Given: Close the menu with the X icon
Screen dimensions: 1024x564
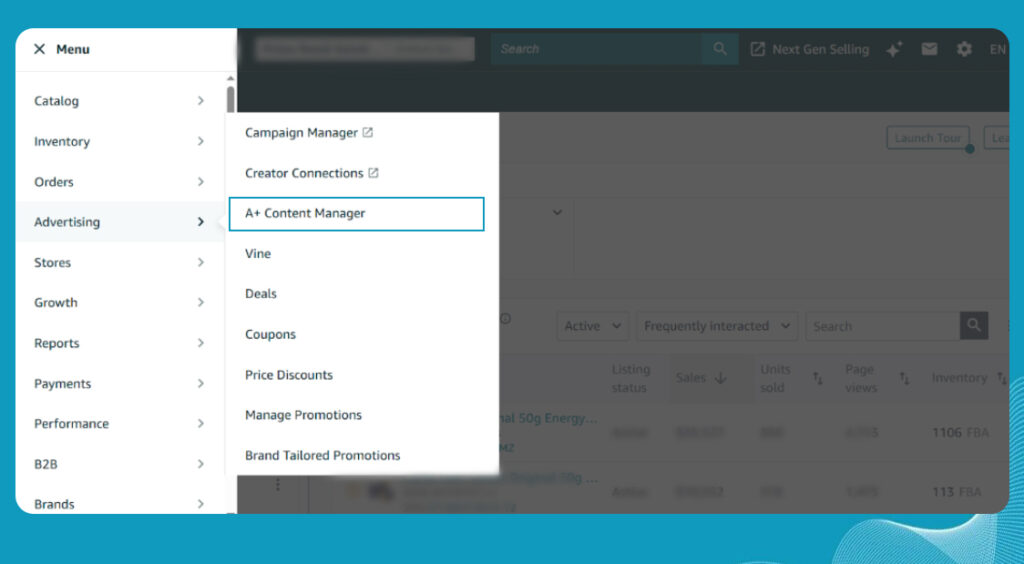Looking at the screenshot, I should coord(40,49).
